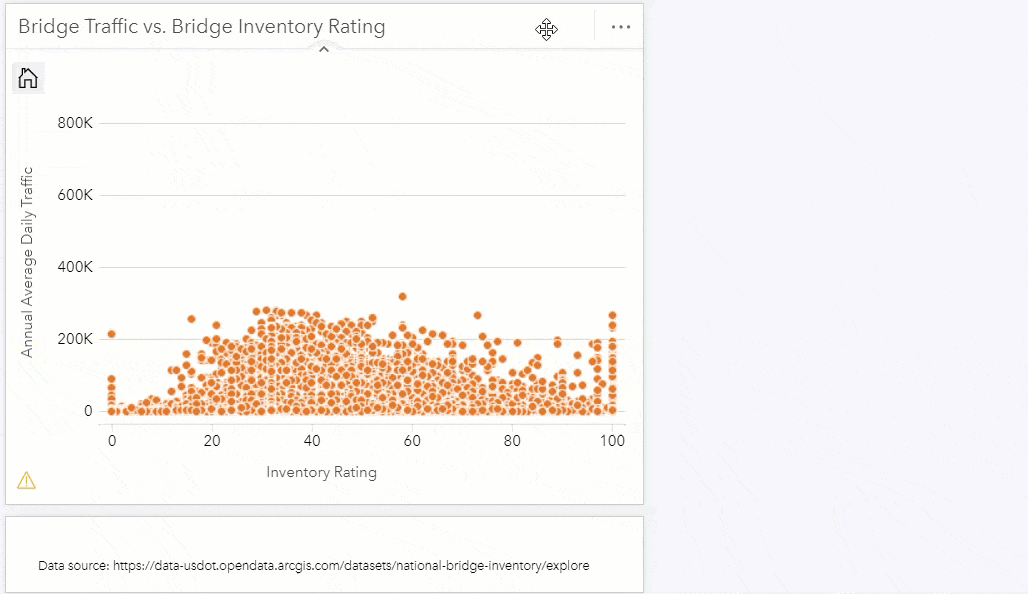Open the three-dot card options menu
The width and height of the screenshot is (1028, 594).
pyautogui.click(x=621, y=27)
